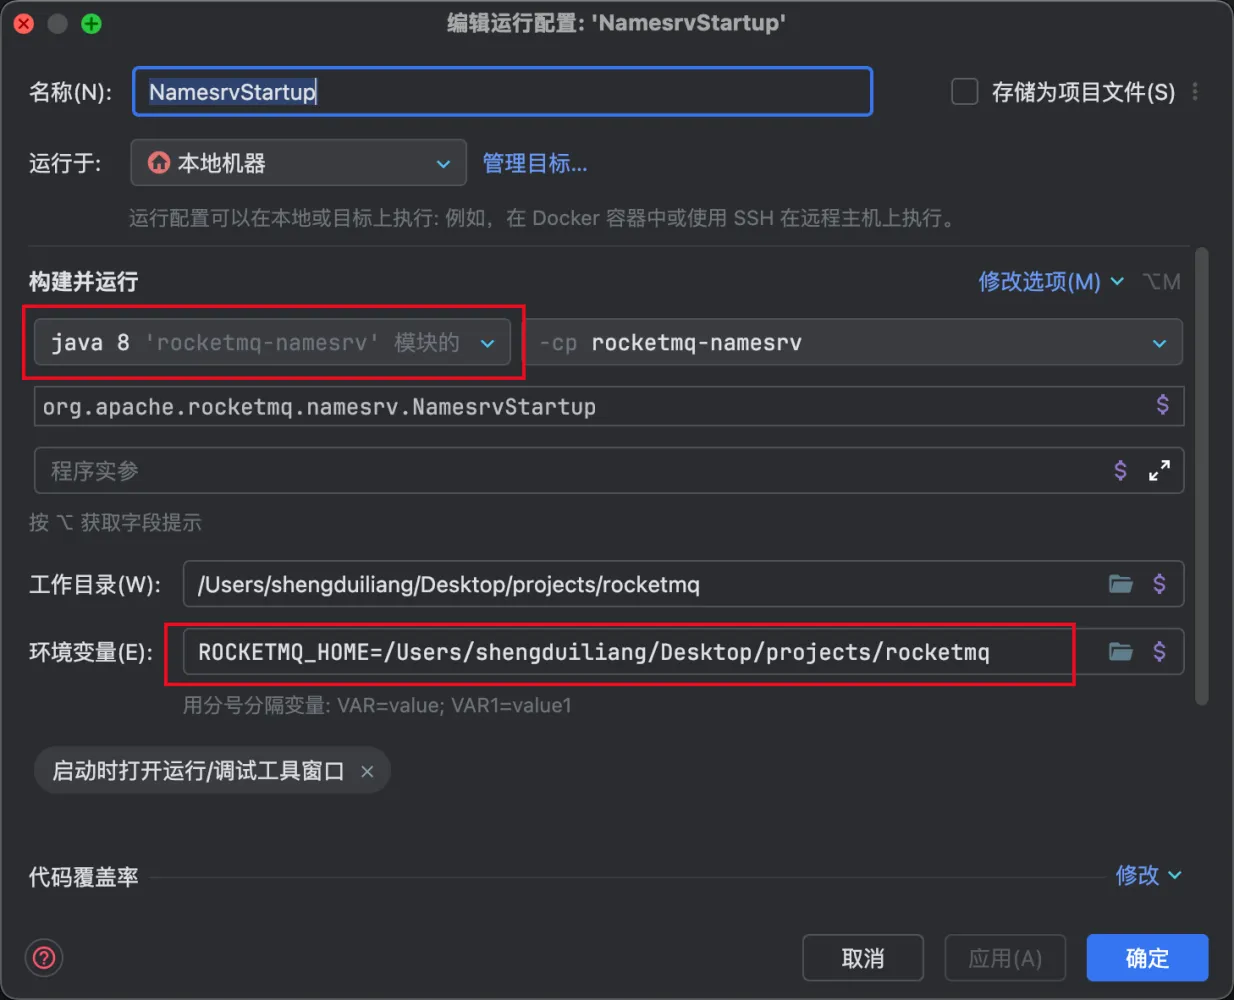The width and height of the screenshot is (1234, 1000).
Task: Expand the java 8 rocketmq-namesrv module dropdown
Action: [488, 342]
